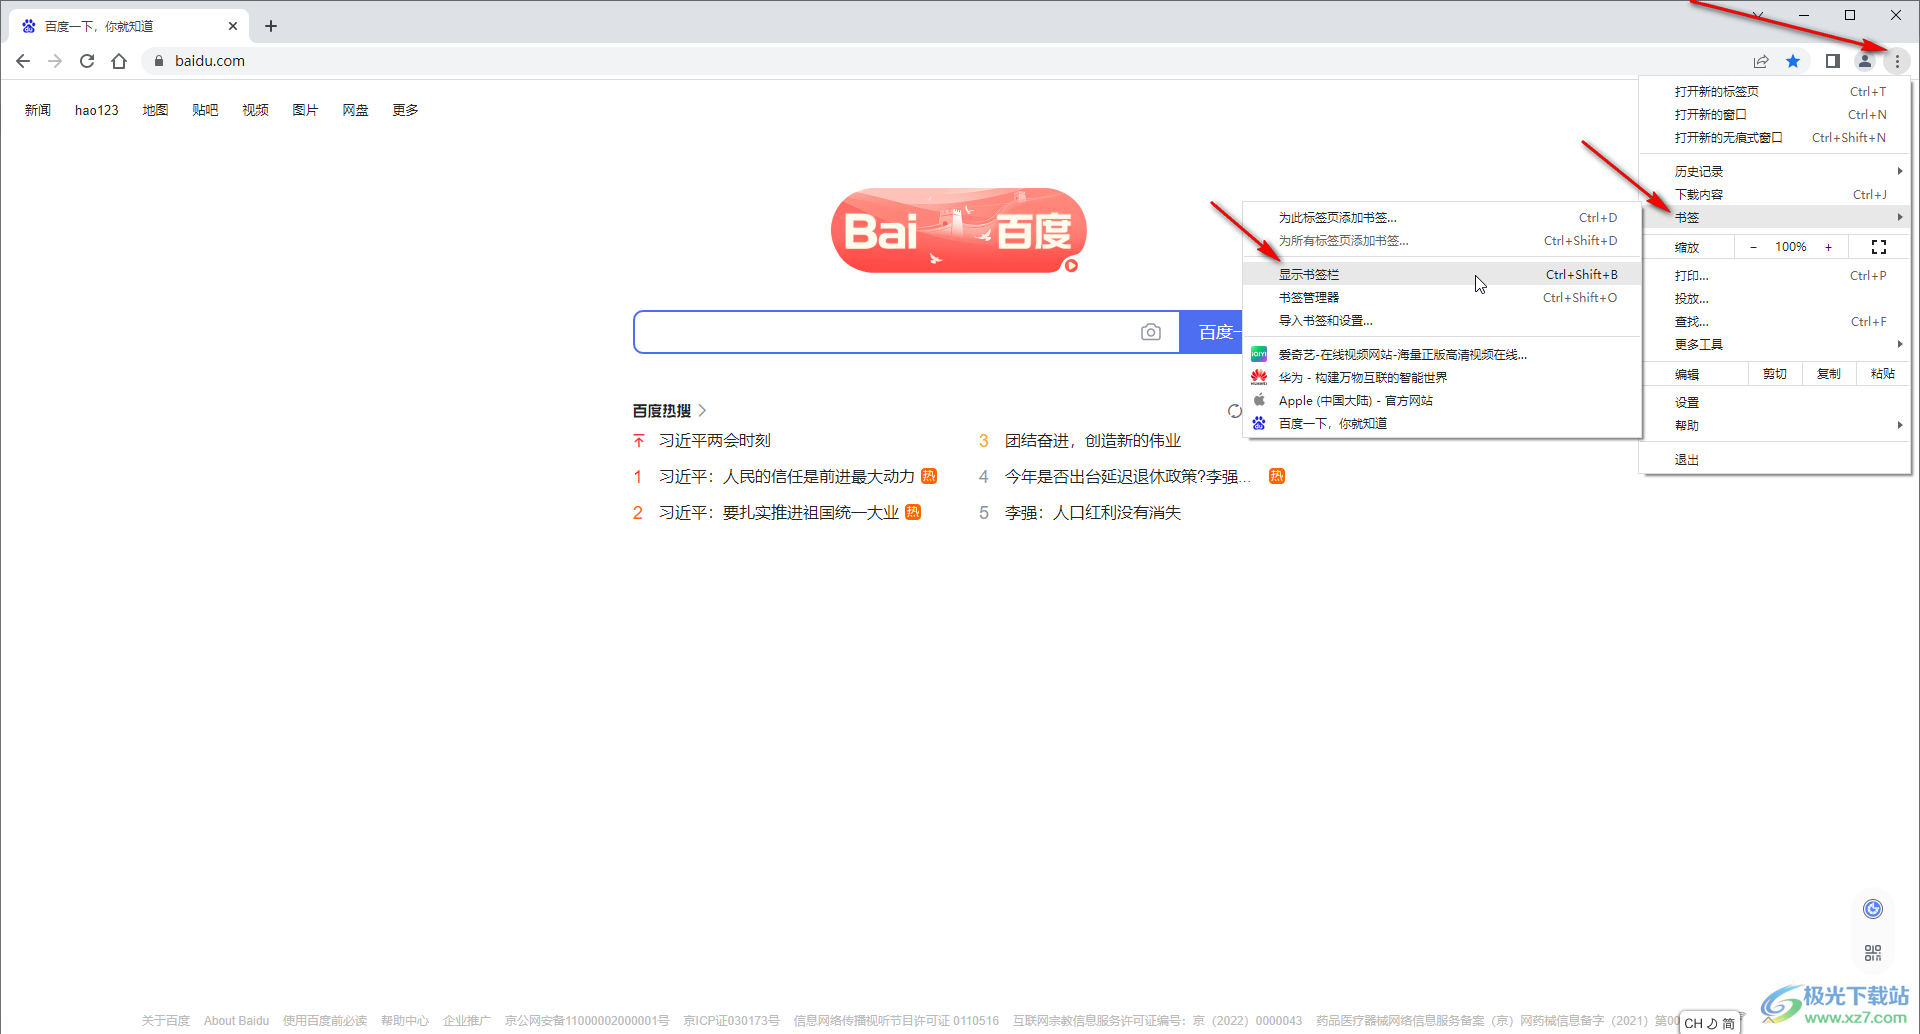Click the 剪切 edit button
The width and height of the screenshot is (1920, 1034).
tap(1775, 374)
